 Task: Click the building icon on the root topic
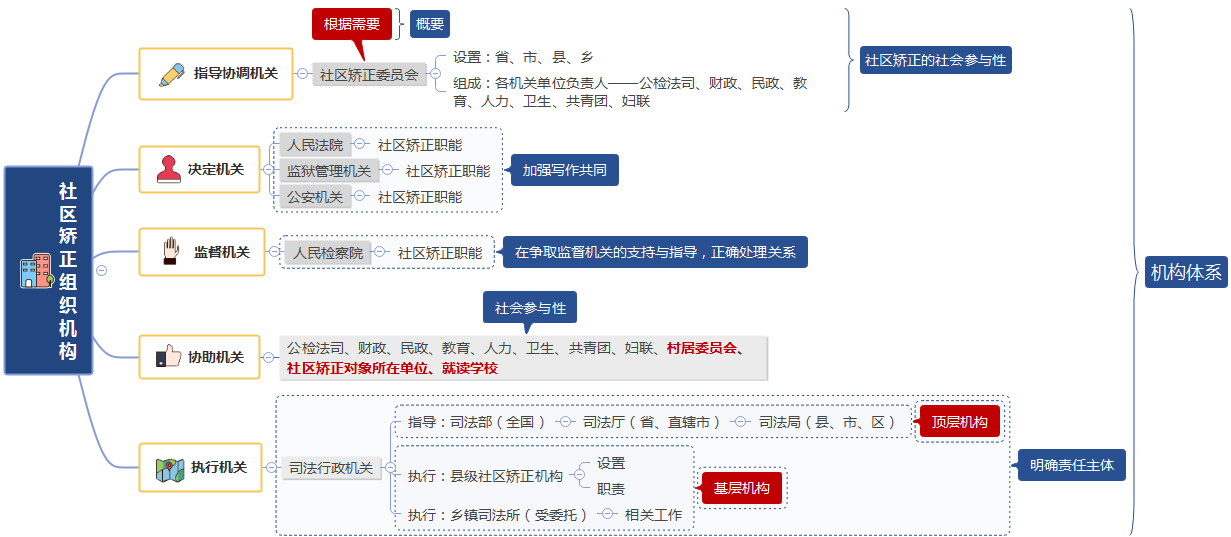[x=36, y=270]
